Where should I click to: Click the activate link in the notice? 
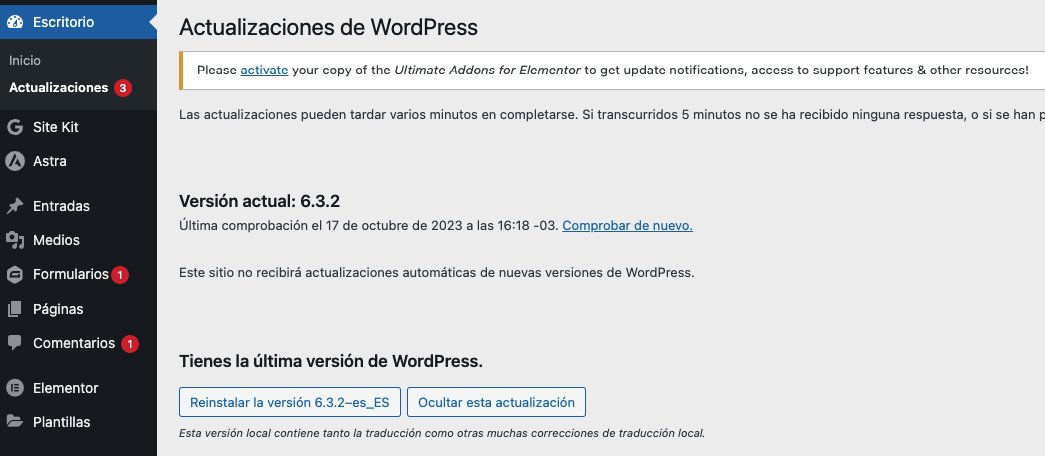(x=264, y=70)
